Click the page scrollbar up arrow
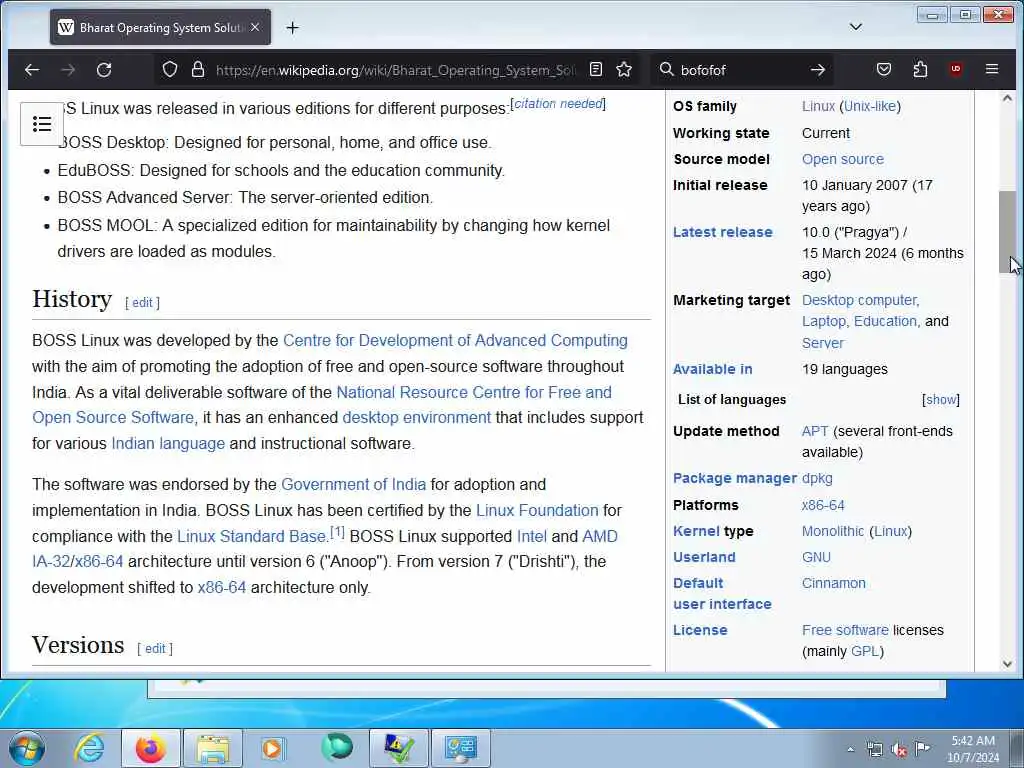This screenshot has width=1024, height=768. [1007, 99]
